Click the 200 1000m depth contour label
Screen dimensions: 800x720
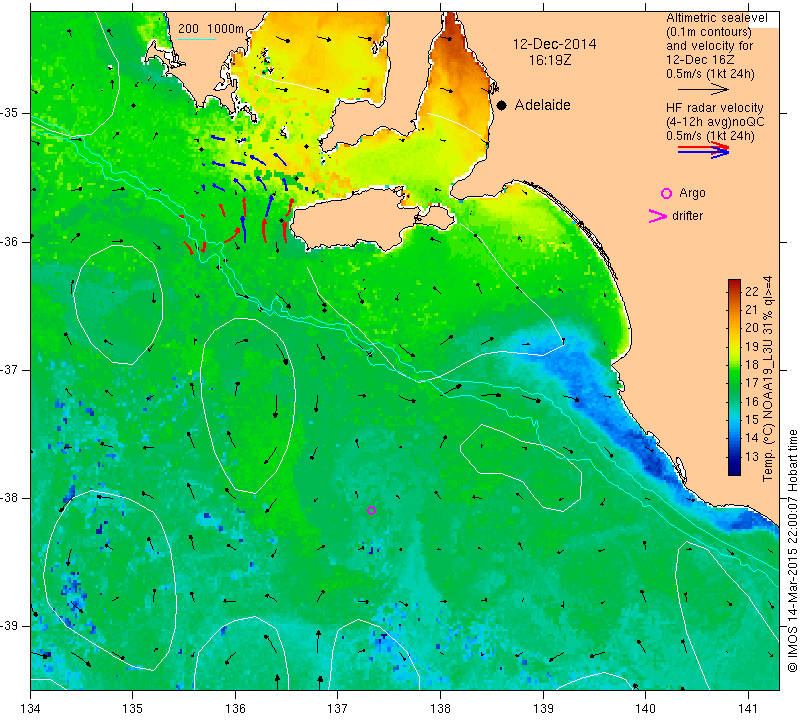[x=211, y=29]
